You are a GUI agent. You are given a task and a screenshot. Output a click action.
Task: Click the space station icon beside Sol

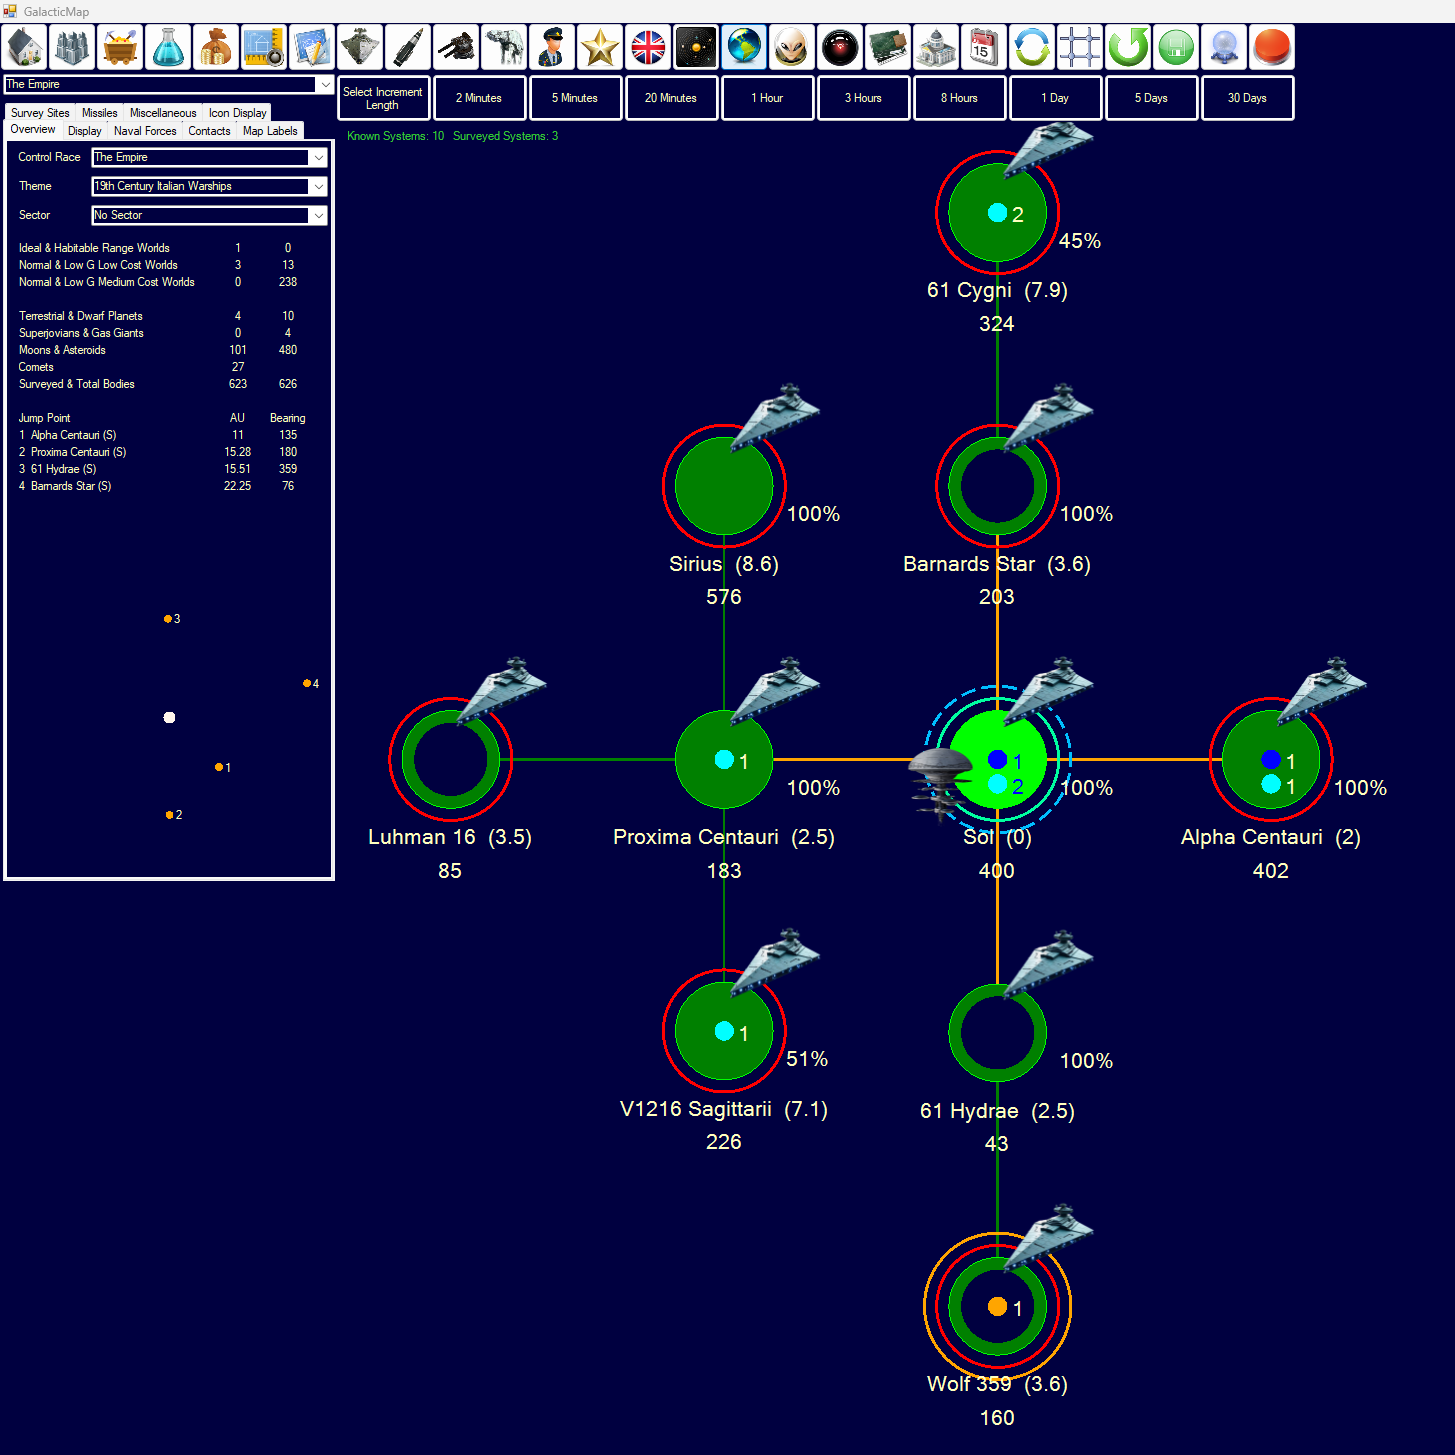pos(940,783)
